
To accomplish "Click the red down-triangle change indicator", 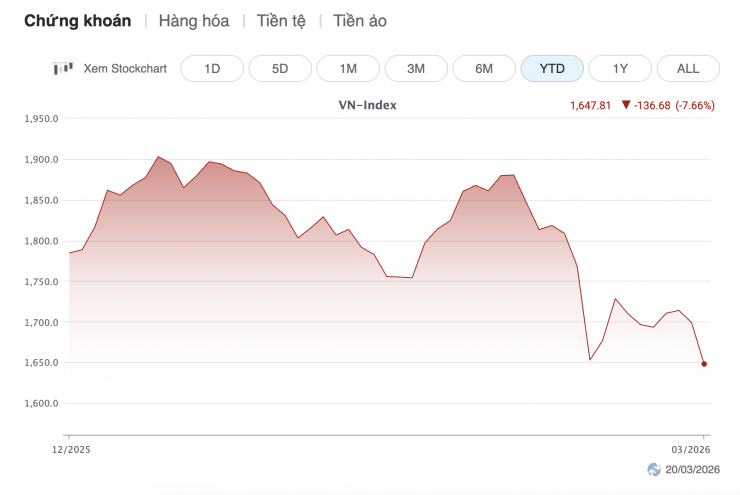I will tap(626, 105).
